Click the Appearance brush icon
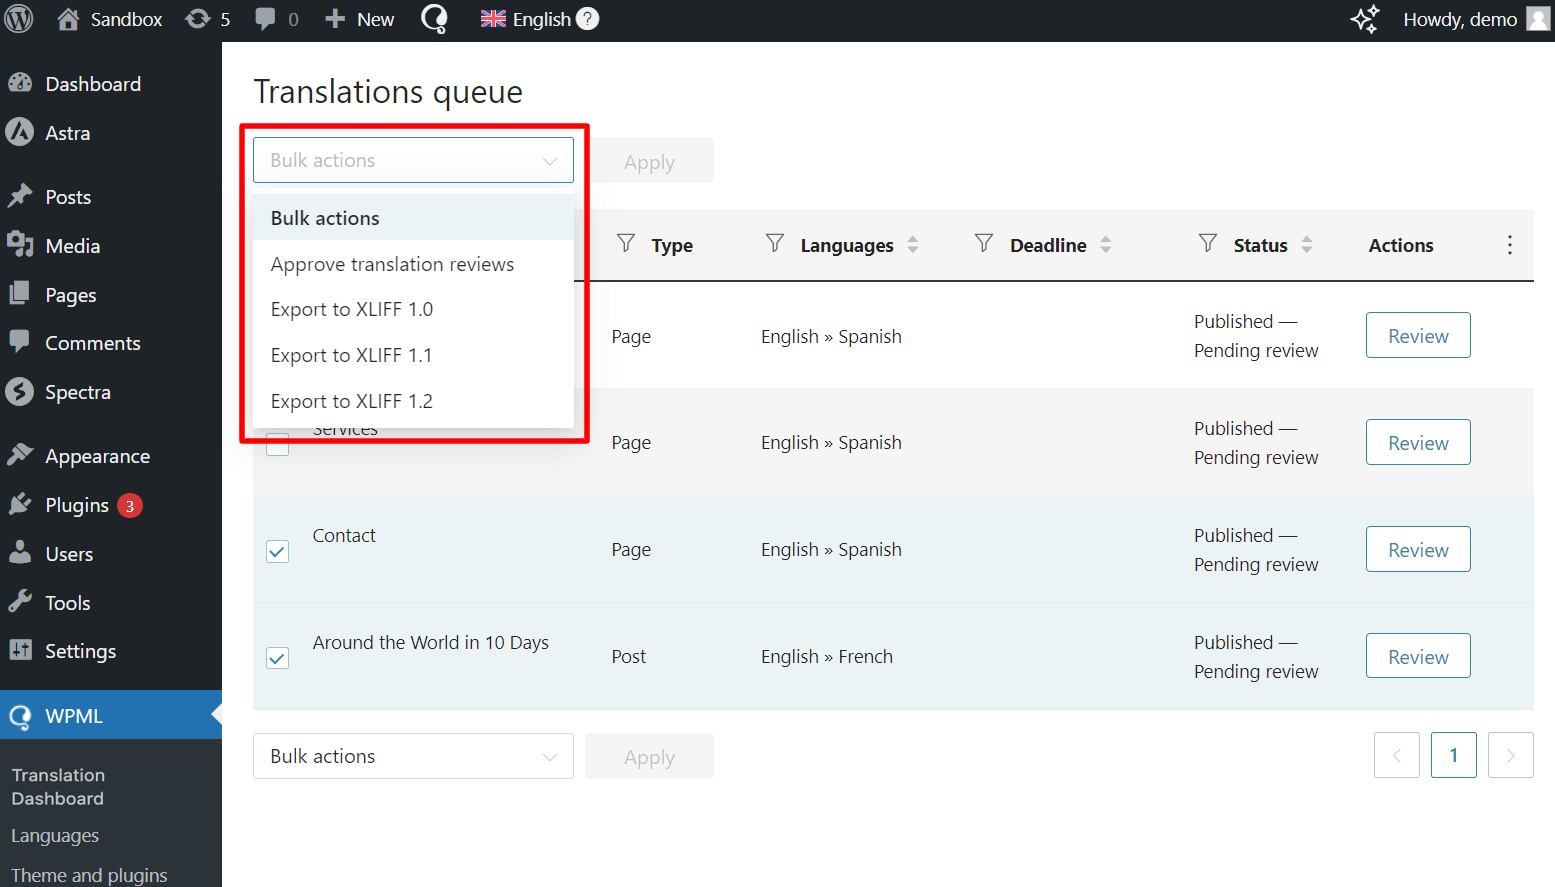Image resolution: width=1555 pixels, height=887 pixels. [20, 455]
